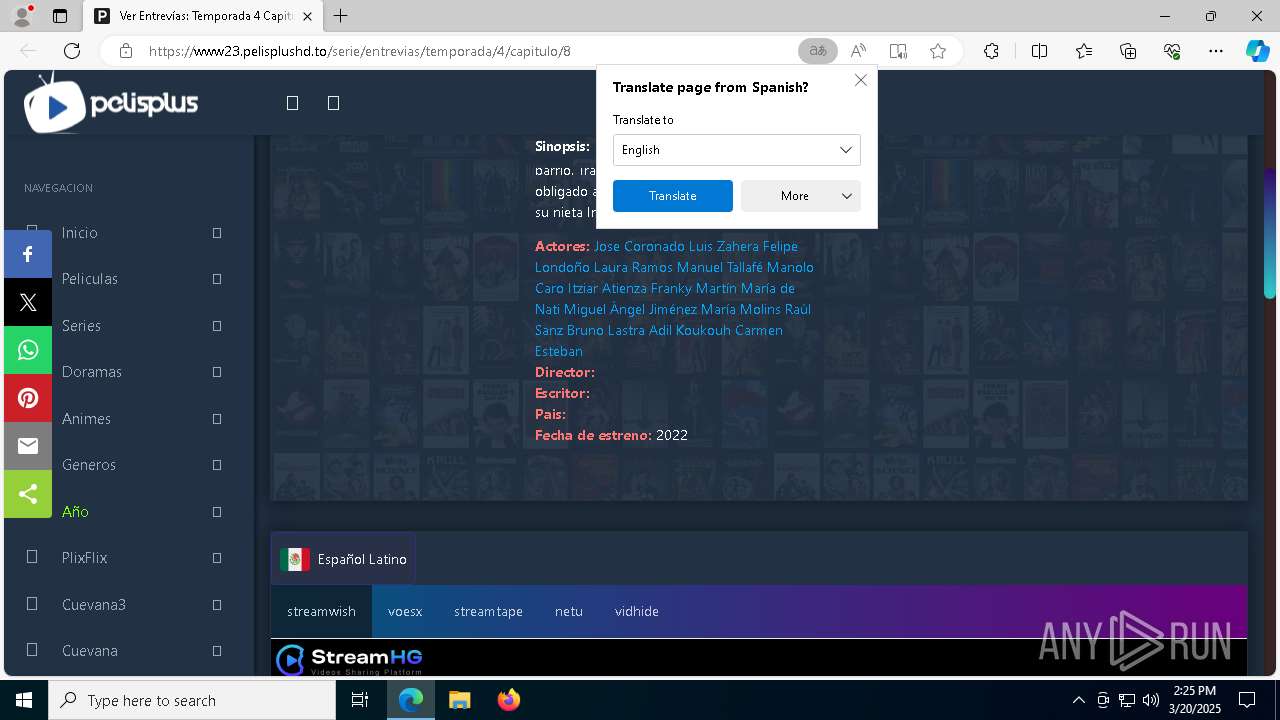Click the Facebook share icon
This screenshot has height=720, width=1280.
pyautogui.click(x=28, y=254)
